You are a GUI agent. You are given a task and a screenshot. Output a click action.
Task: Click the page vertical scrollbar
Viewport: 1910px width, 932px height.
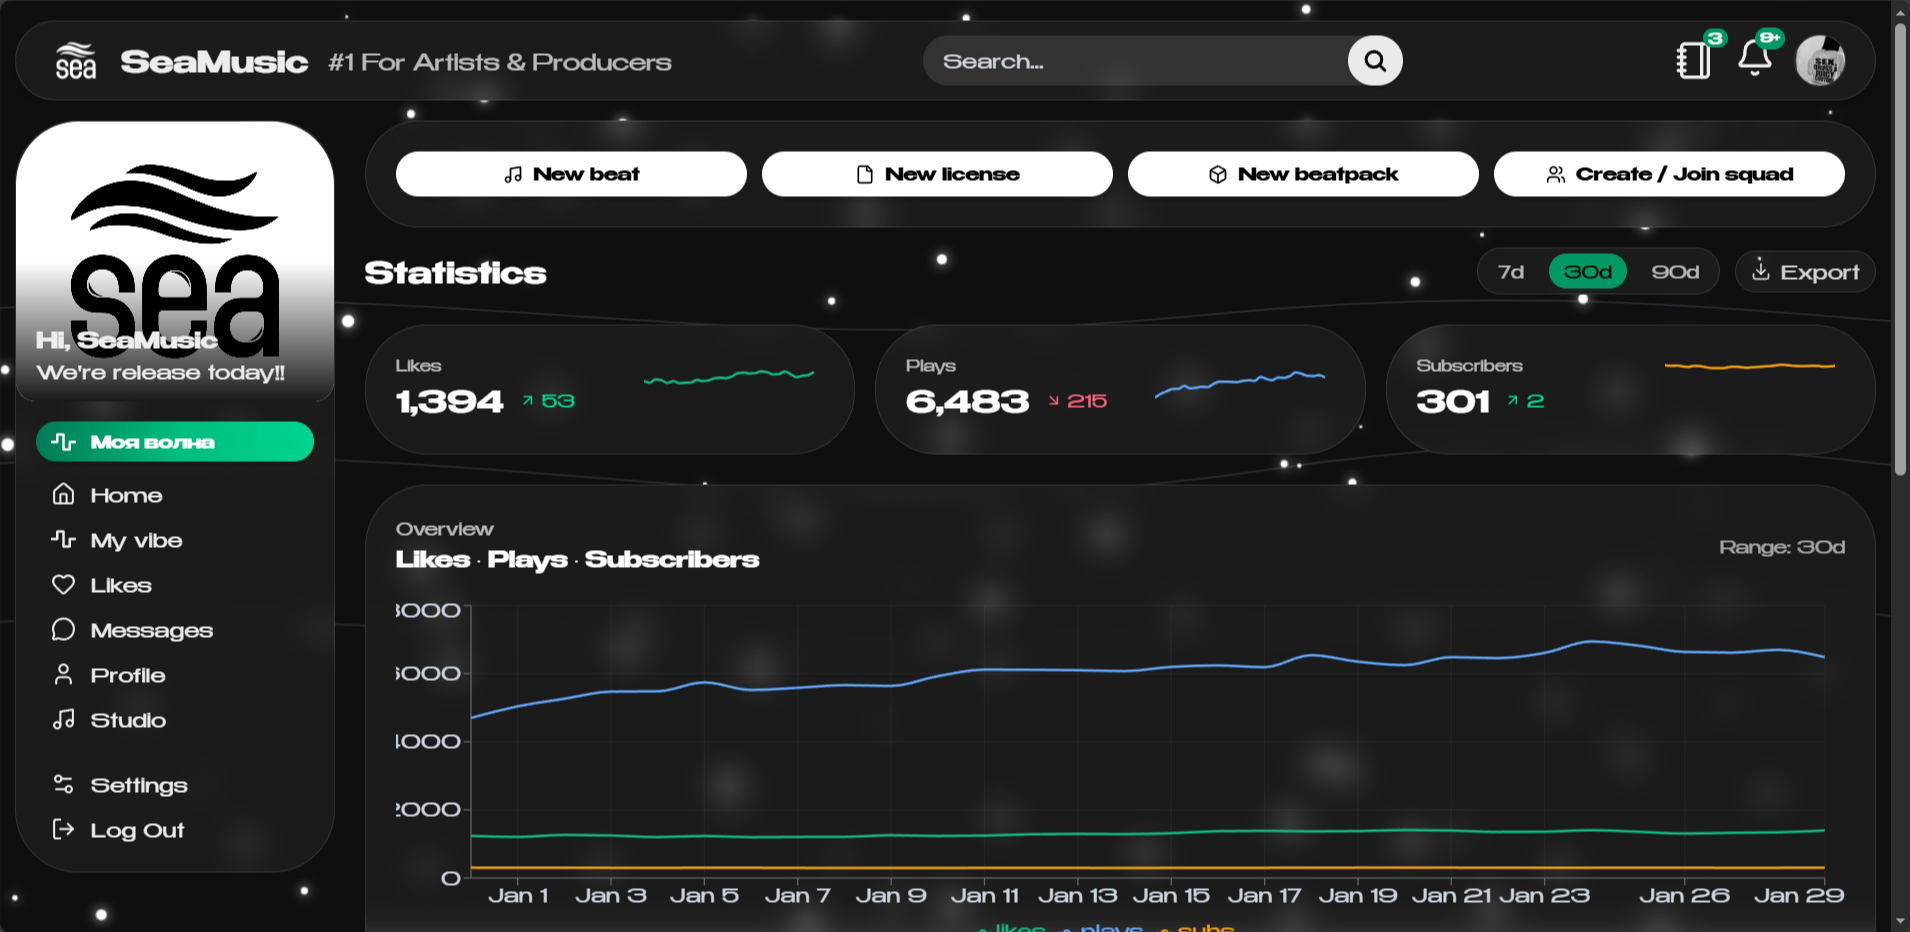(x=1900, y=250)
